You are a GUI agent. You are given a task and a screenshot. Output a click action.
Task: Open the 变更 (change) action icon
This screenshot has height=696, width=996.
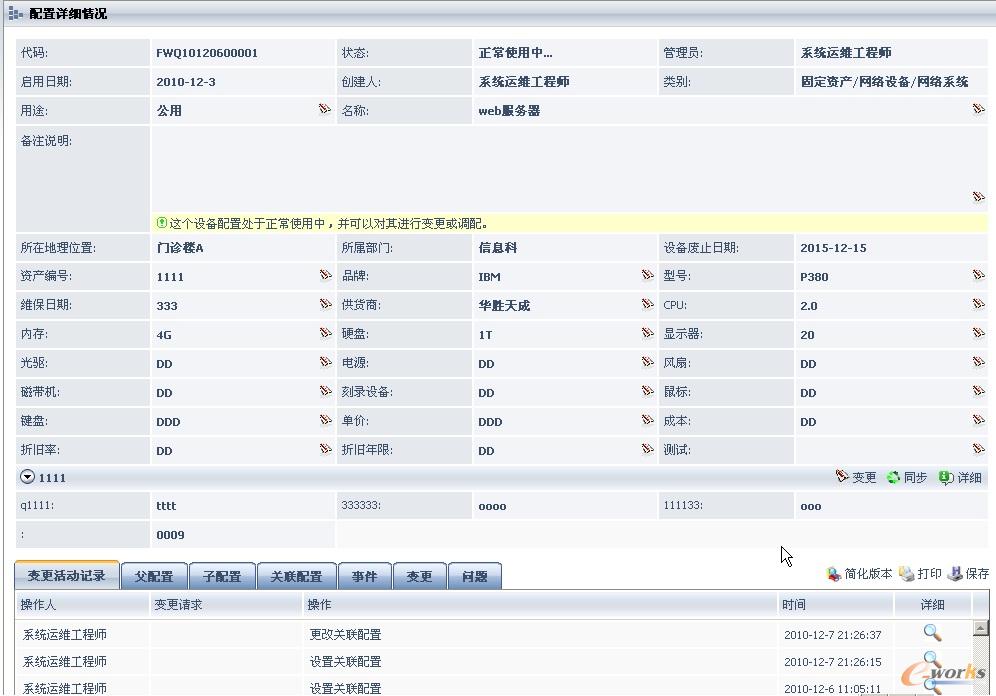858,477
